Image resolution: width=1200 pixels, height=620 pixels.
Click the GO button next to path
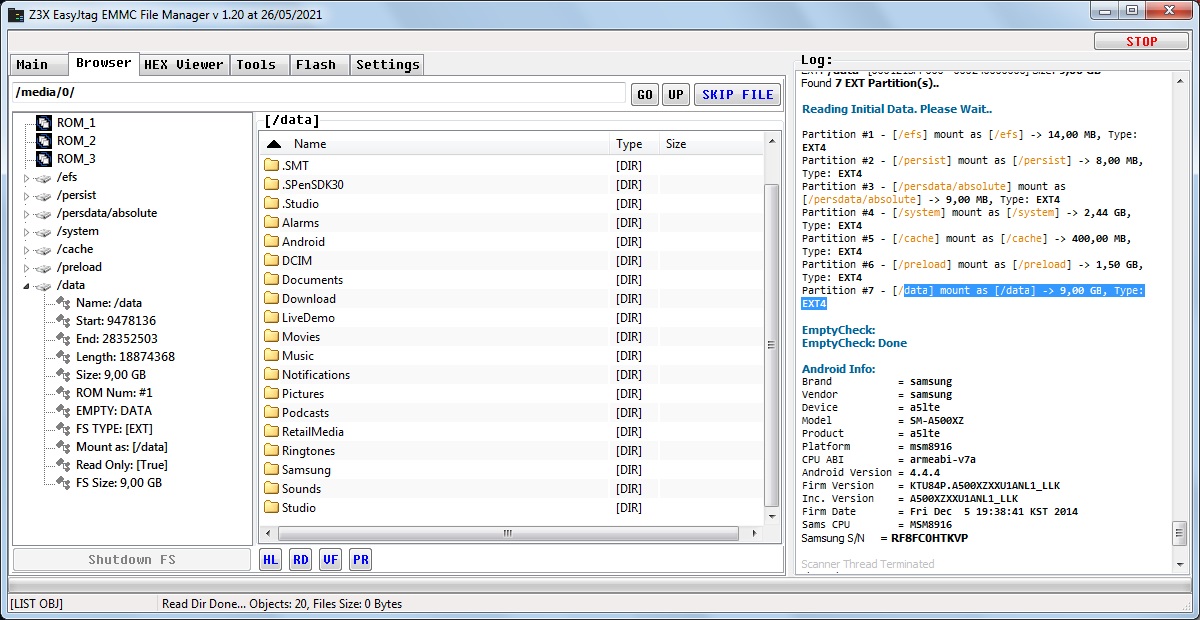tap(645, 95)
